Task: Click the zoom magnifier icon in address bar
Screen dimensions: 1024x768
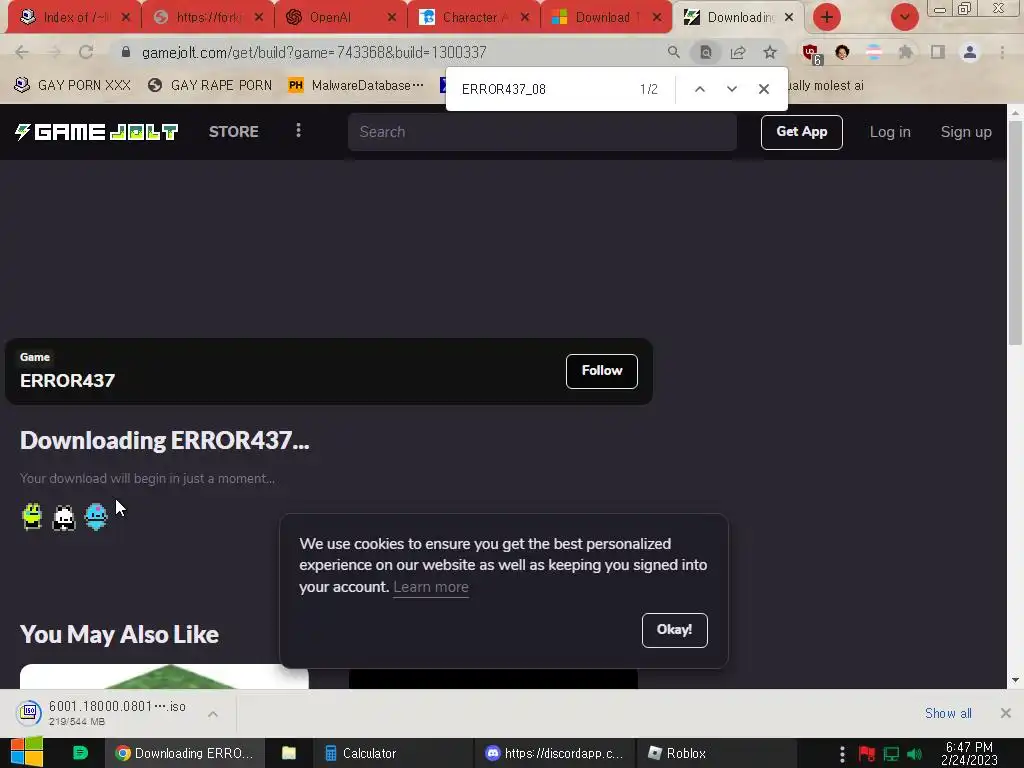Action: (x=673, y=52)
